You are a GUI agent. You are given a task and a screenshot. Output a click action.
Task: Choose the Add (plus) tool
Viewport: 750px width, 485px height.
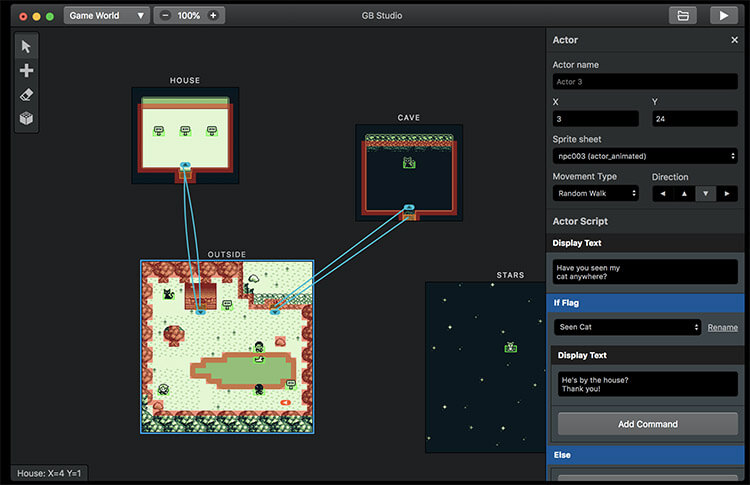pyautogui.click(x=26, y=70)
